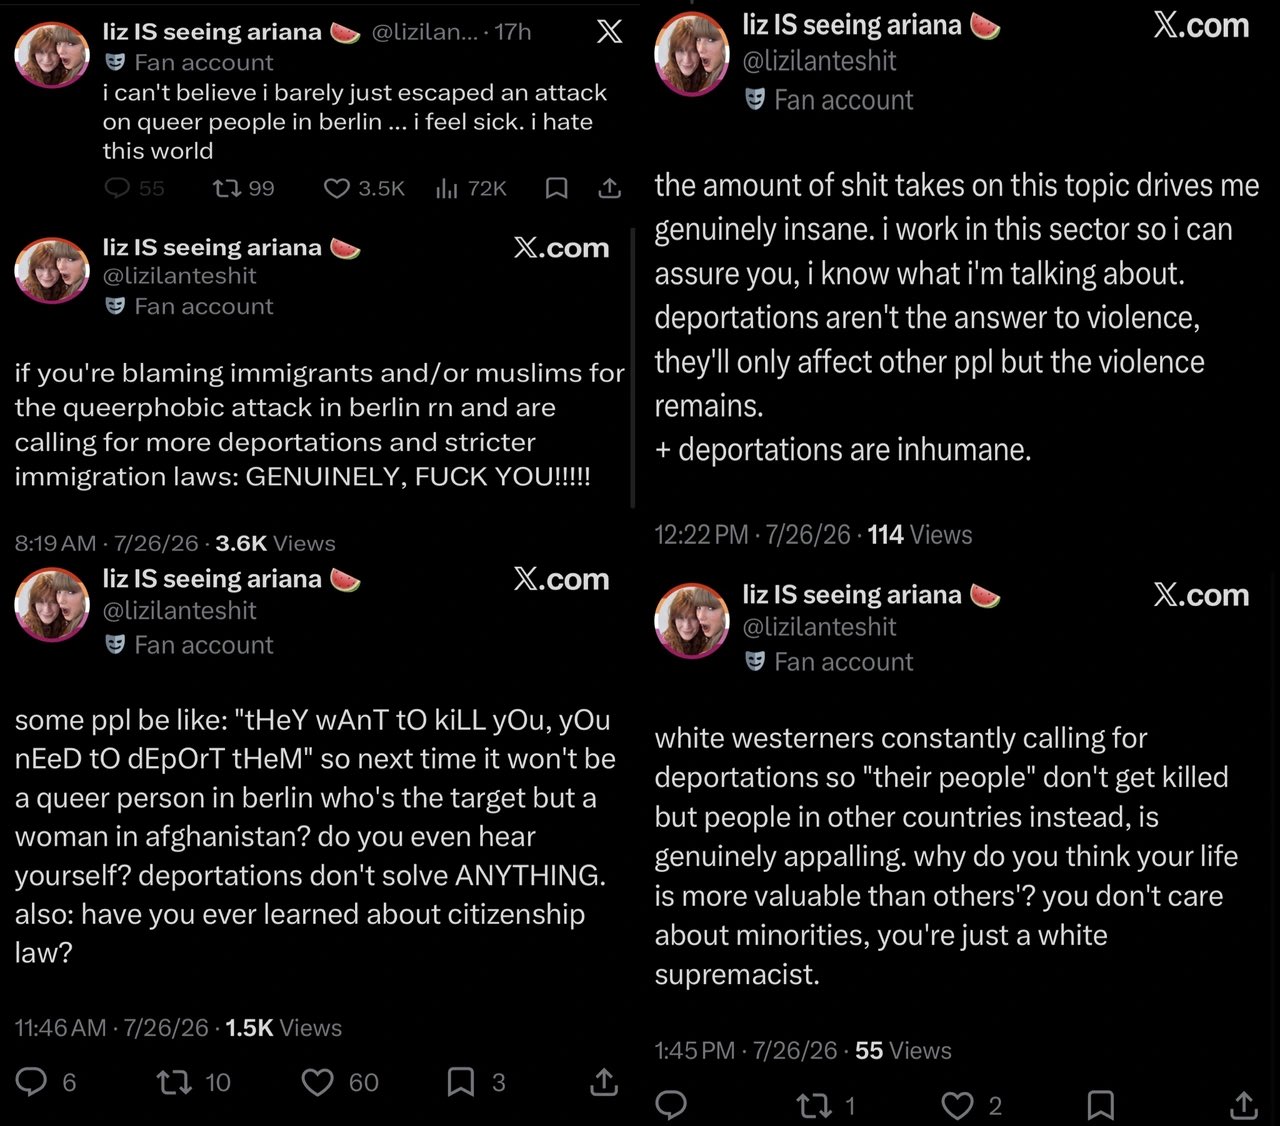This screenshot has width=1280, height=1126.
Task: Share the first tweet via upload icon
Action: [x=610, y=188]
